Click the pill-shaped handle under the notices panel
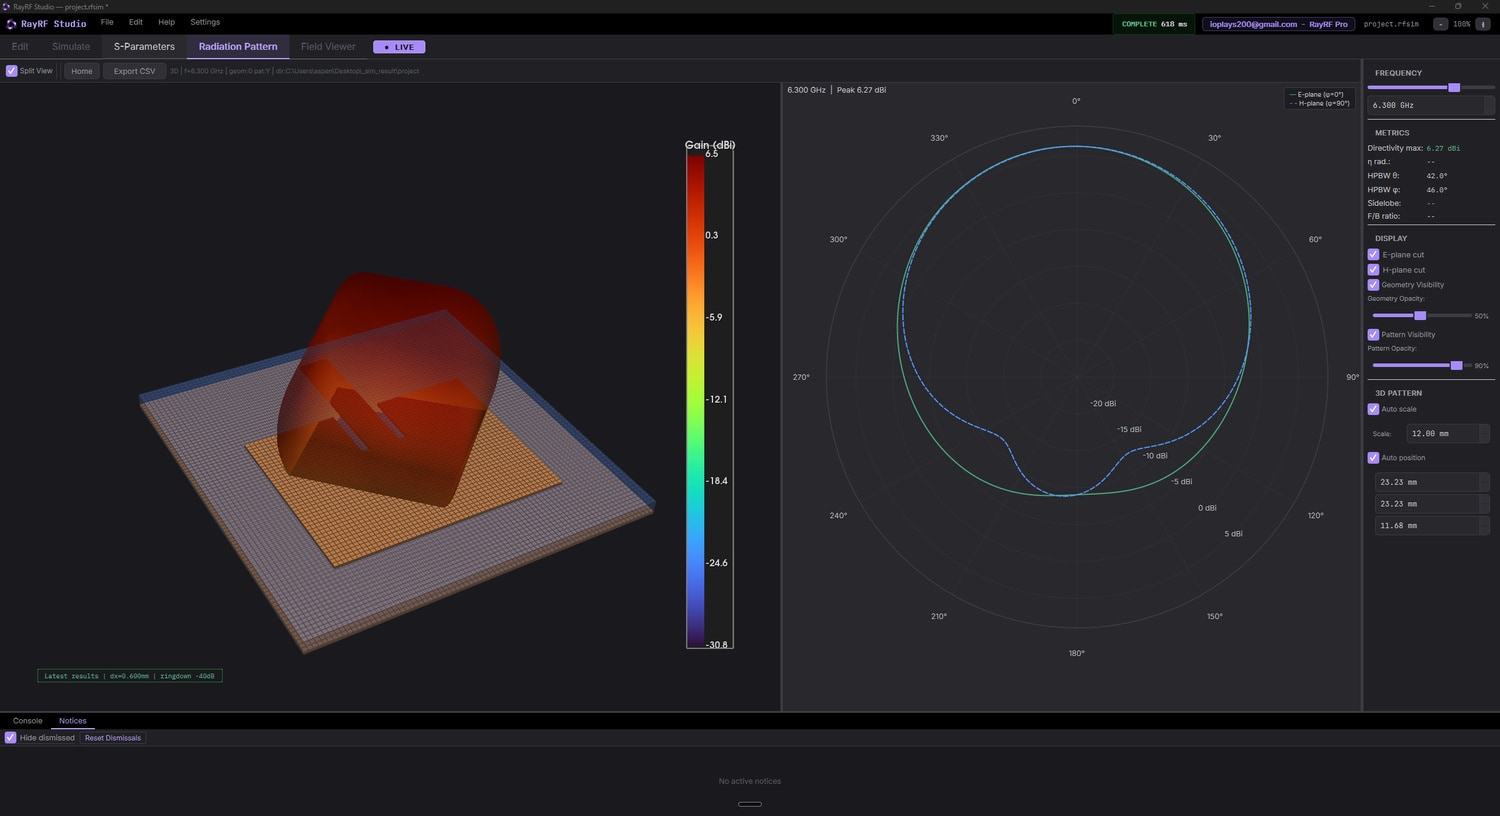The height and width of the screenshot is (816, 1500). [x=750, y=804]
